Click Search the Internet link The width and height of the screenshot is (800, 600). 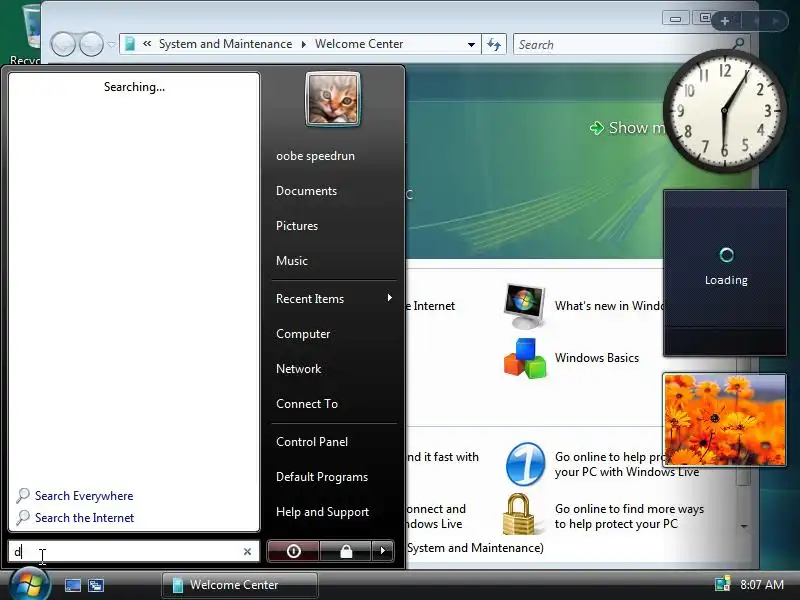85,518
